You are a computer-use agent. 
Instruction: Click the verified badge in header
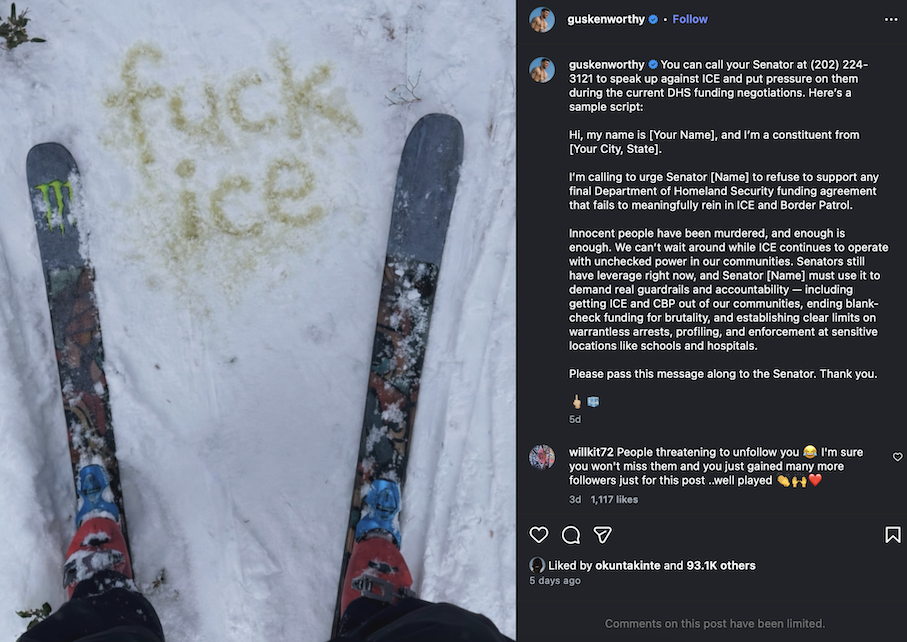(653, 19)
